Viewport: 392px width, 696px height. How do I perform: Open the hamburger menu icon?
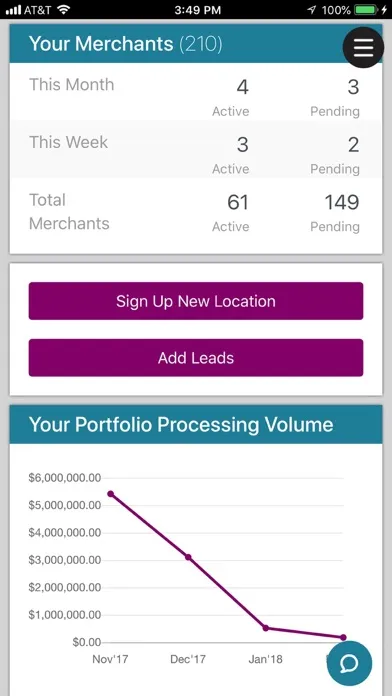pyautogui.click(x=363, y=47)
